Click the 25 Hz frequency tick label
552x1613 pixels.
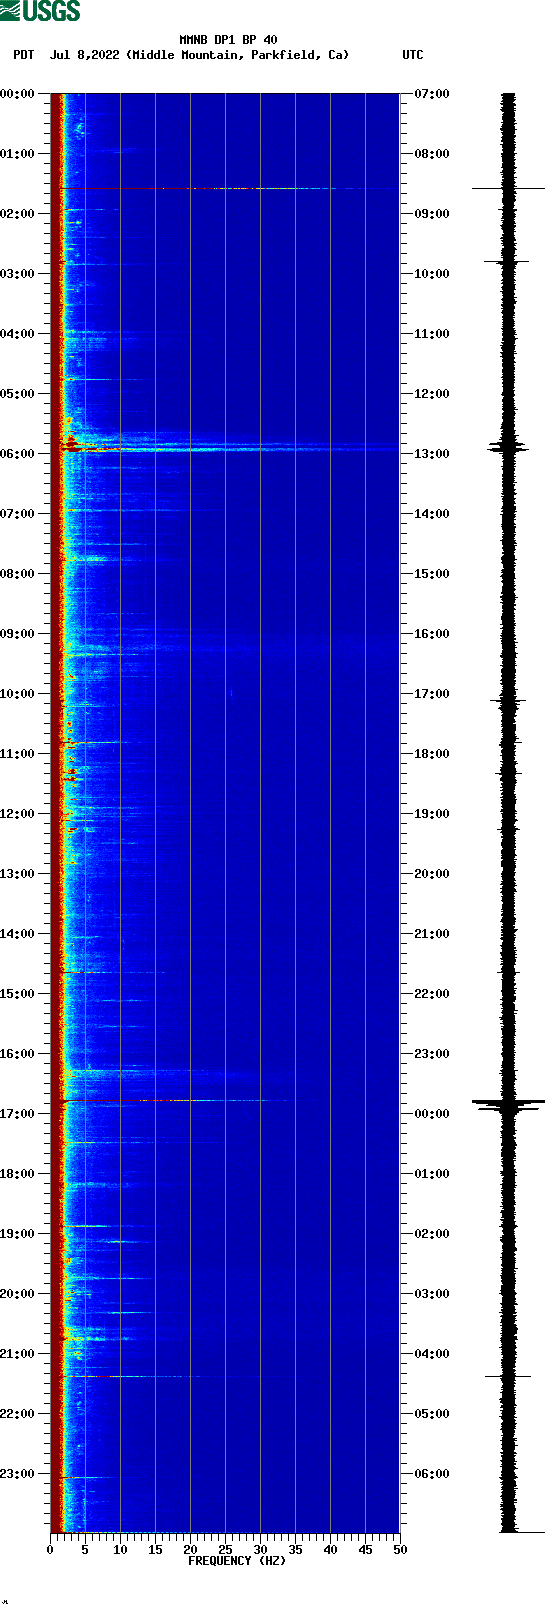(x=225, y=1550)
